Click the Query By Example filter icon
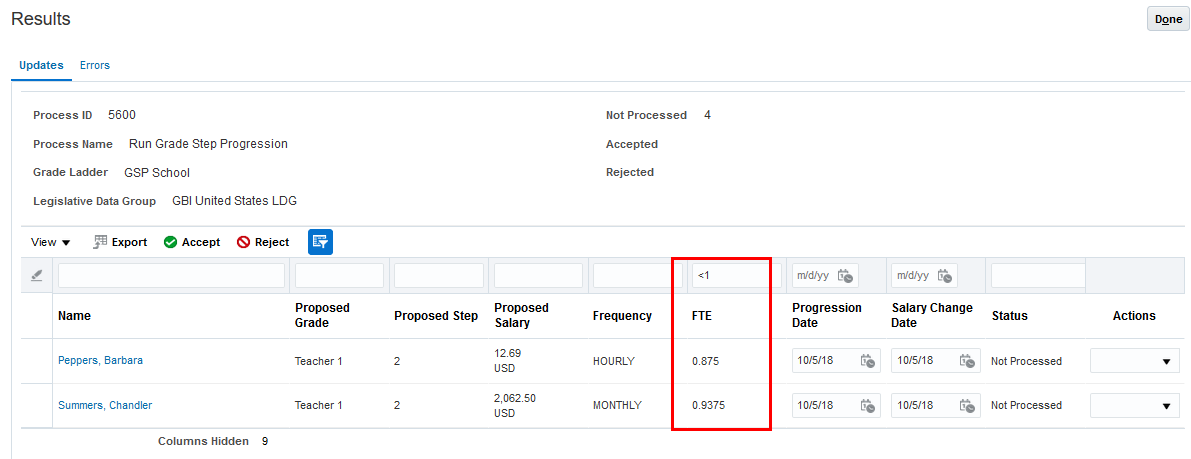 [320, 242]
